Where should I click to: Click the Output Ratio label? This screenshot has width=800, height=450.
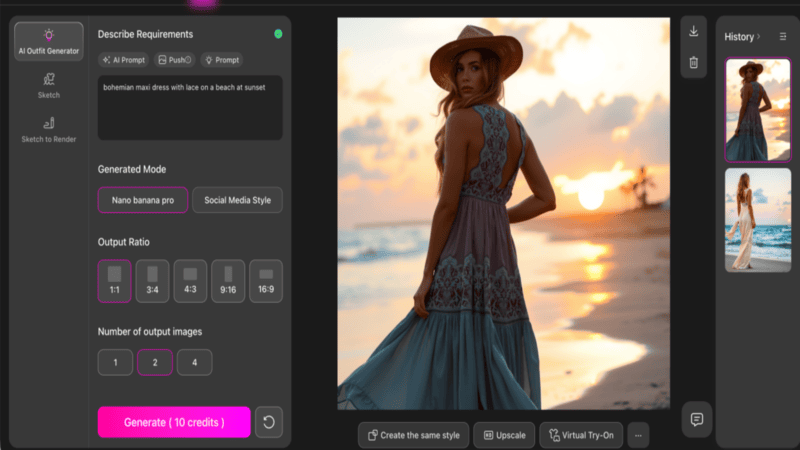coord(123,242)
